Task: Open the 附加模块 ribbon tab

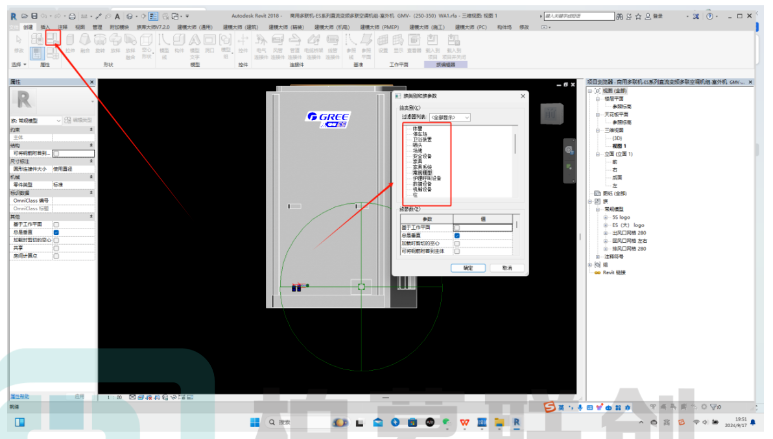Action: [x=119, y=27]
